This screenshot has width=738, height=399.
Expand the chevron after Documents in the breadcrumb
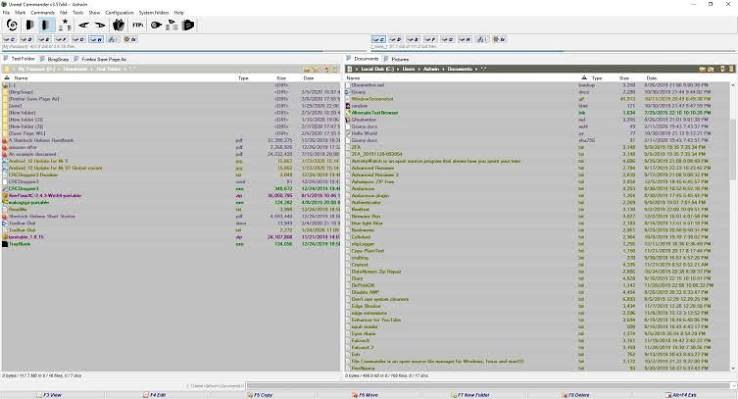coord(476,69)
